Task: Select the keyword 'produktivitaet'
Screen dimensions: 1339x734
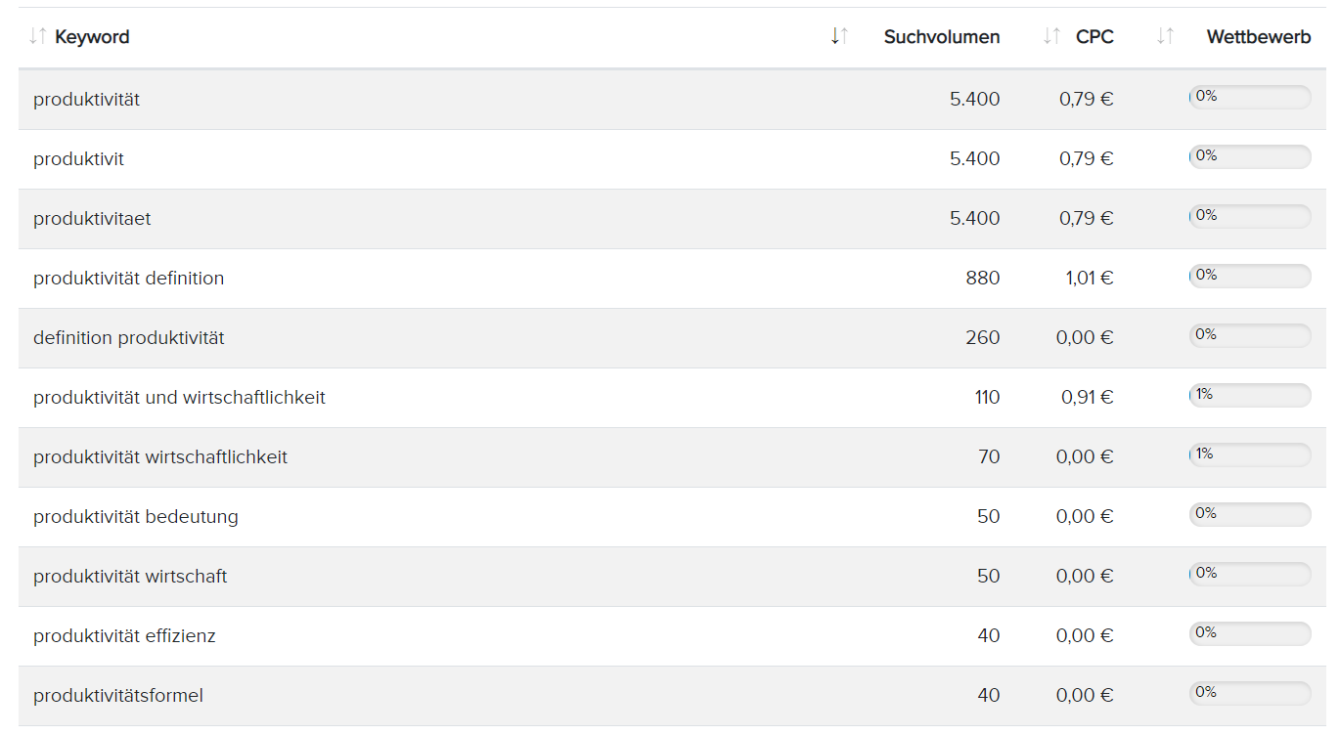Action: [92, 218]
